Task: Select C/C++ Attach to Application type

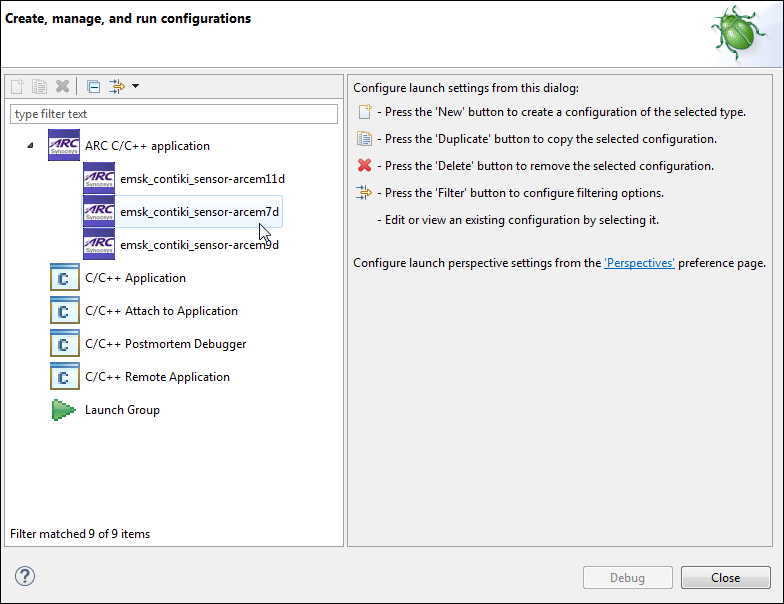Action: click(162, 311)
